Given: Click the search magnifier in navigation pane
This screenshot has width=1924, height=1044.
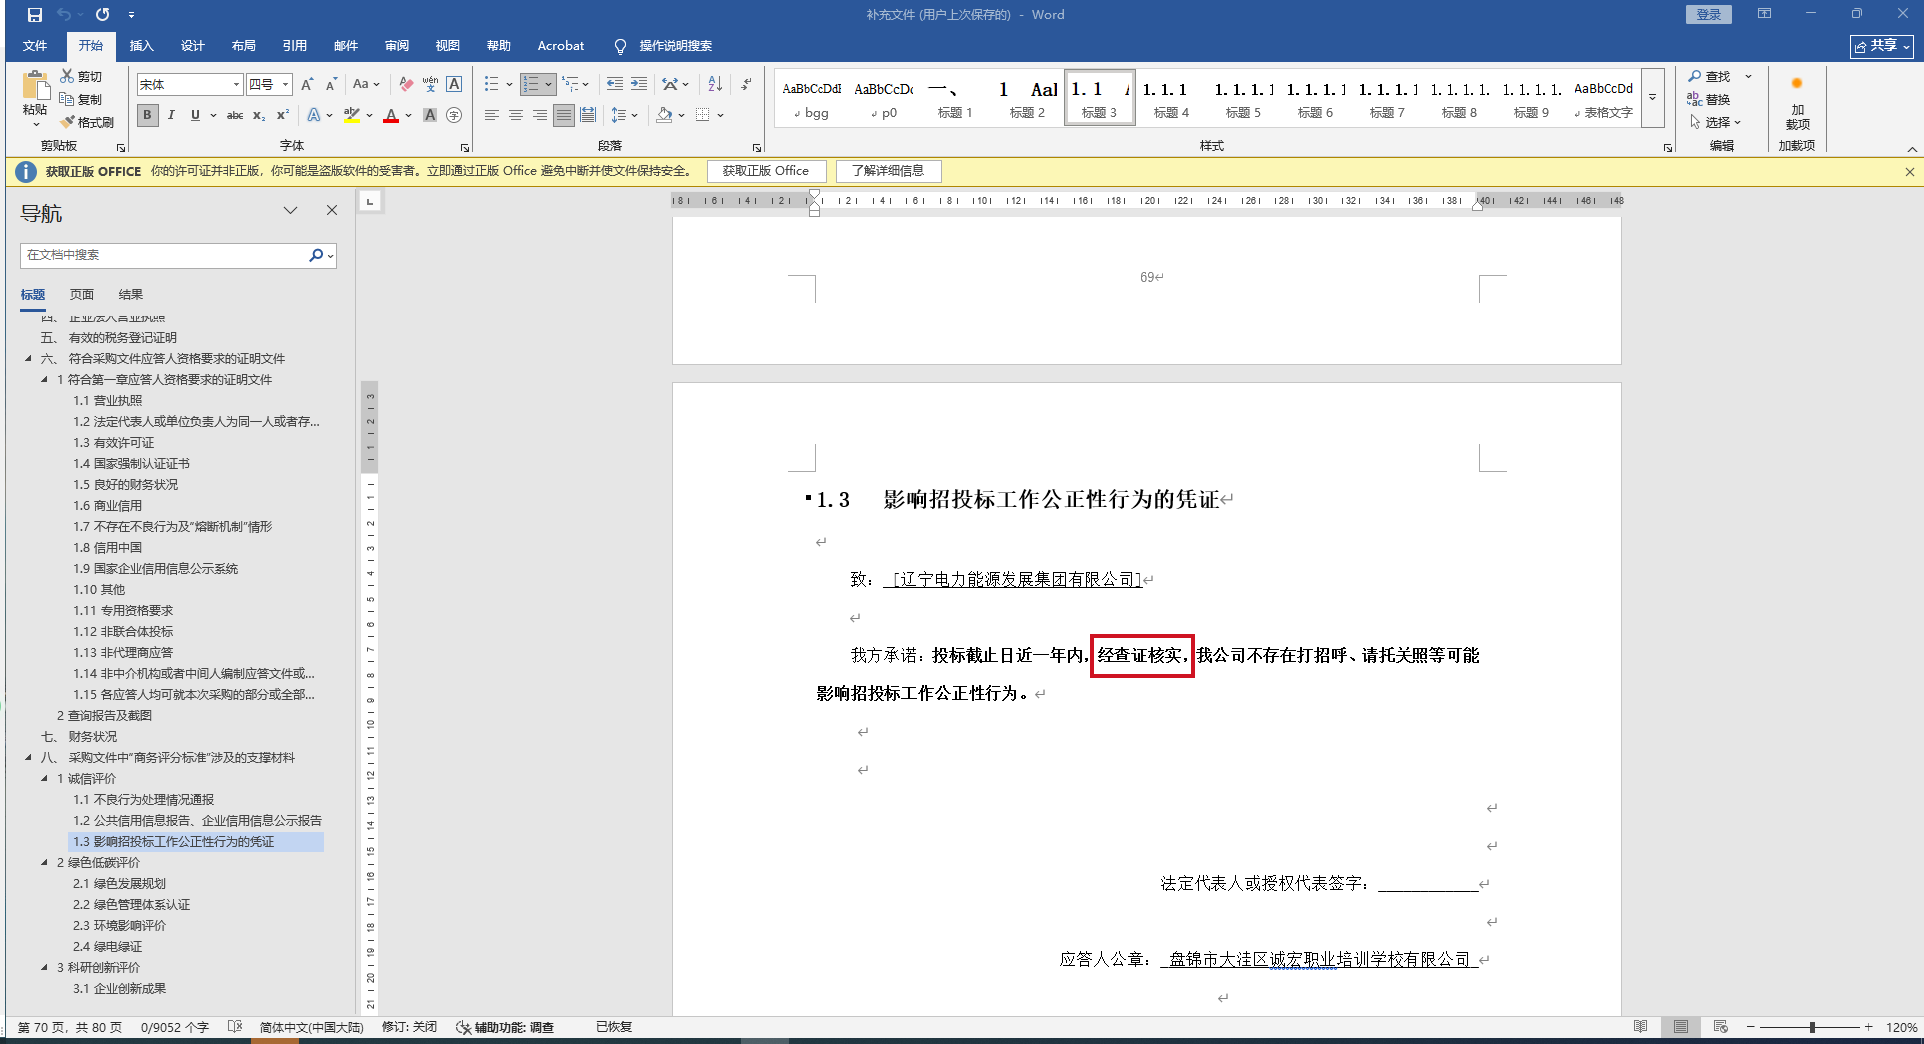Looking at the screenshot, I should [x=316, y=255].
